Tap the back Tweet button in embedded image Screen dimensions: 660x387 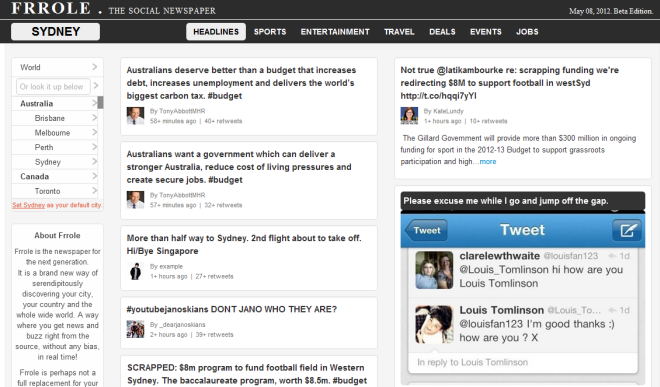(x=426, y=230)
